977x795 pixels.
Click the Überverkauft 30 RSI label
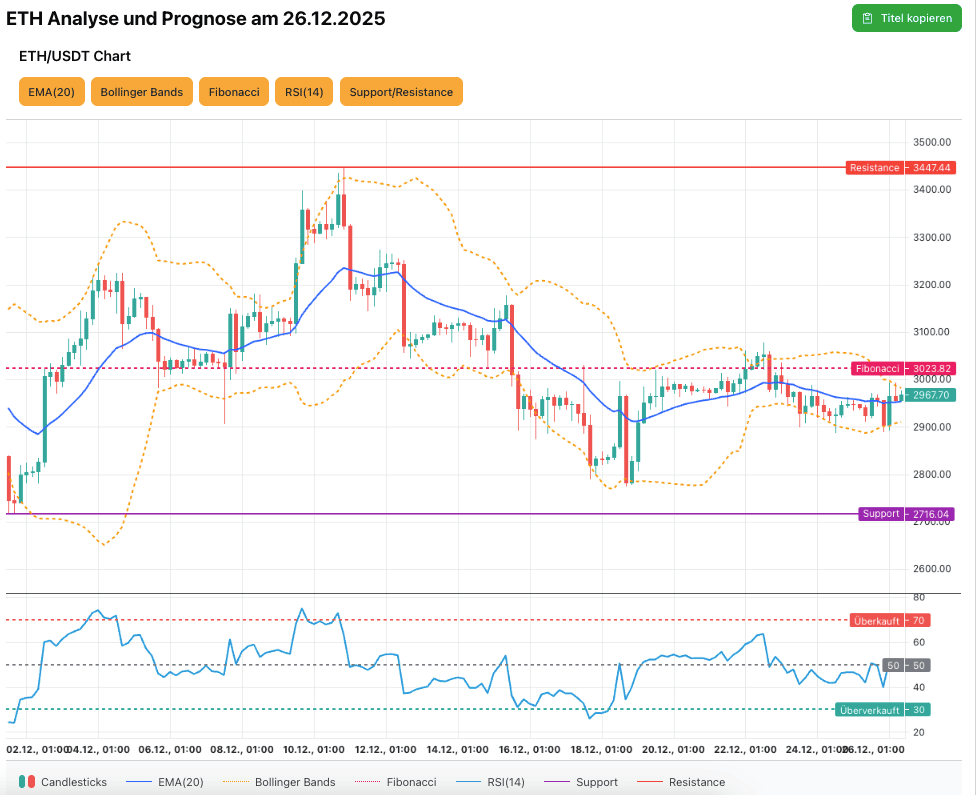pos(882,710)
